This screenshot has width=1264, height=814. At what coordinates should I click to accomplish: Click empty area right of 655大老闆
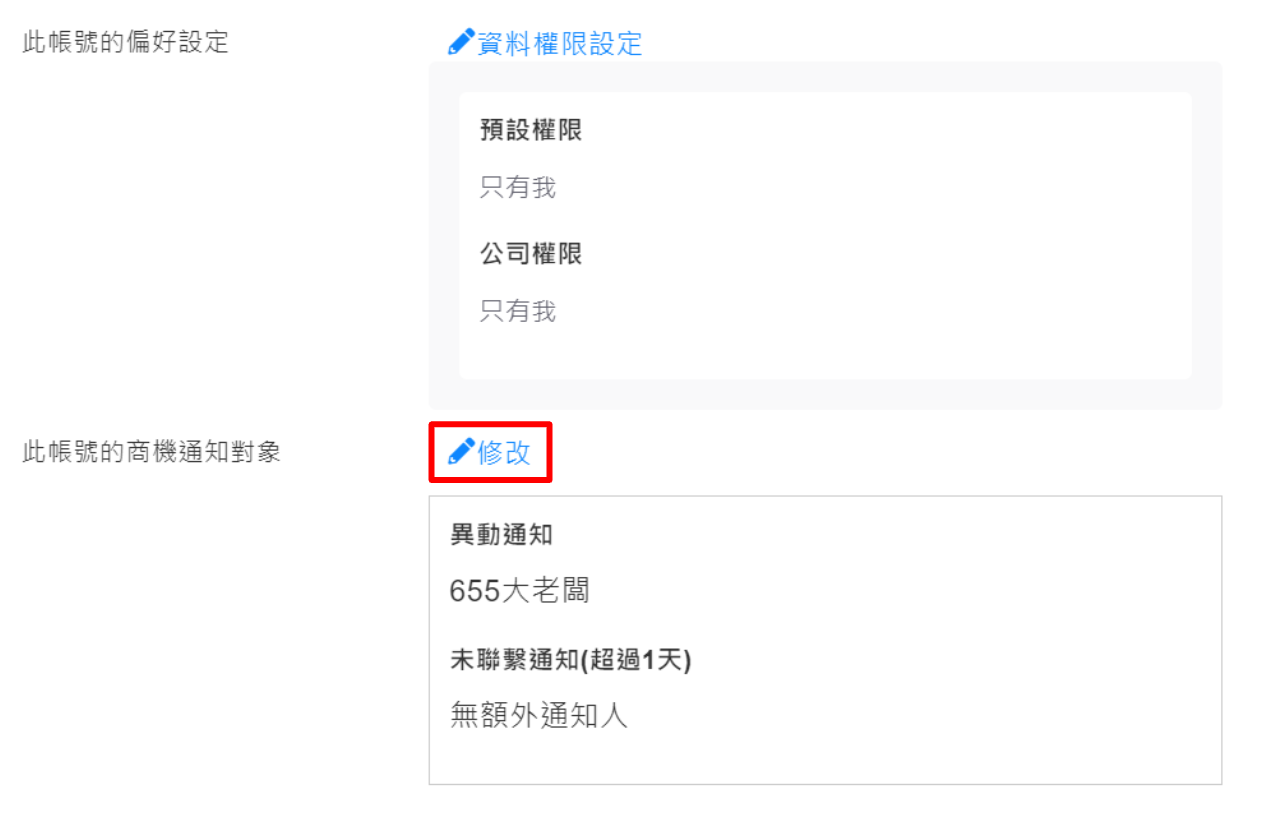(x=900, y=591)
